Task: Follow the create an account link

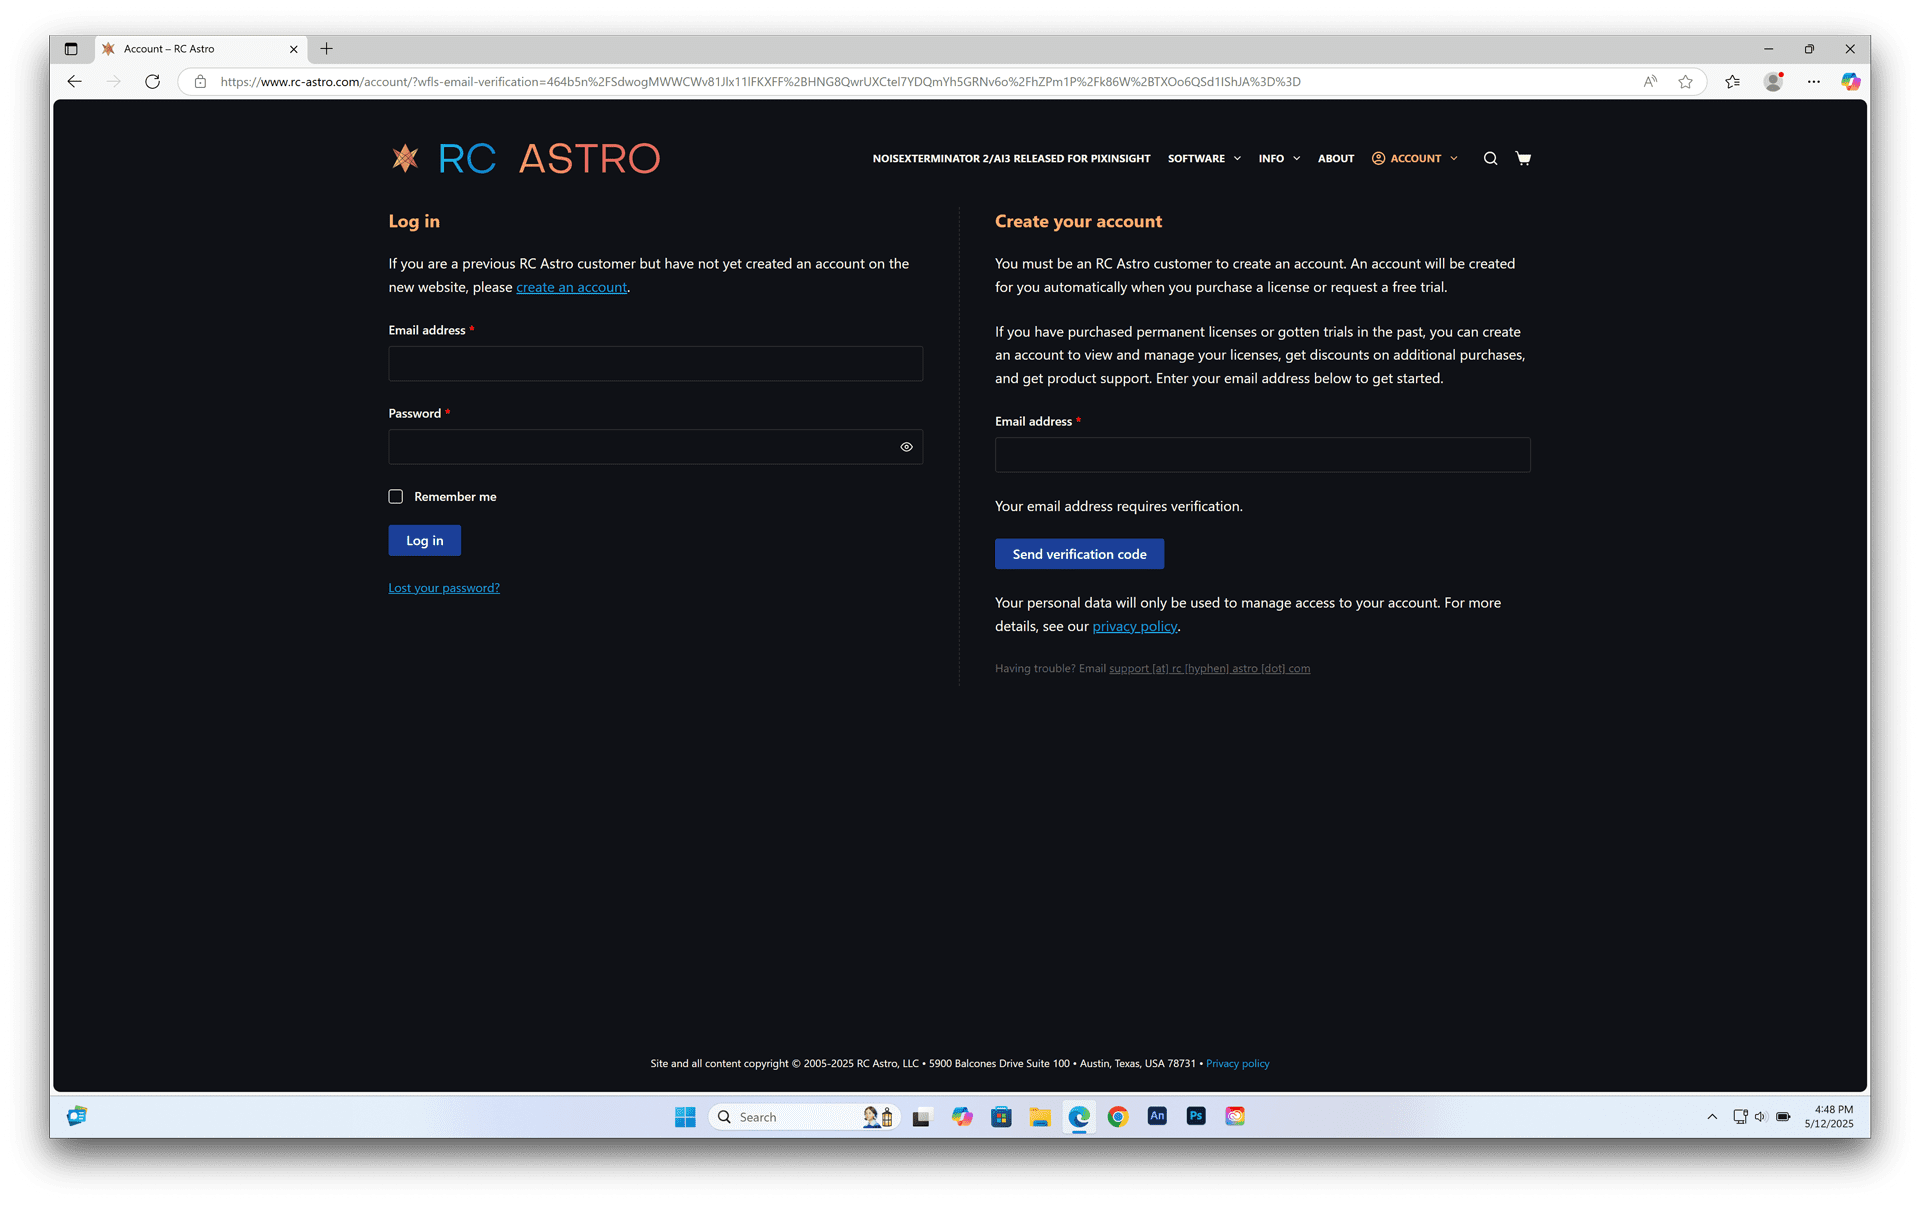Action: coord(571,287)
